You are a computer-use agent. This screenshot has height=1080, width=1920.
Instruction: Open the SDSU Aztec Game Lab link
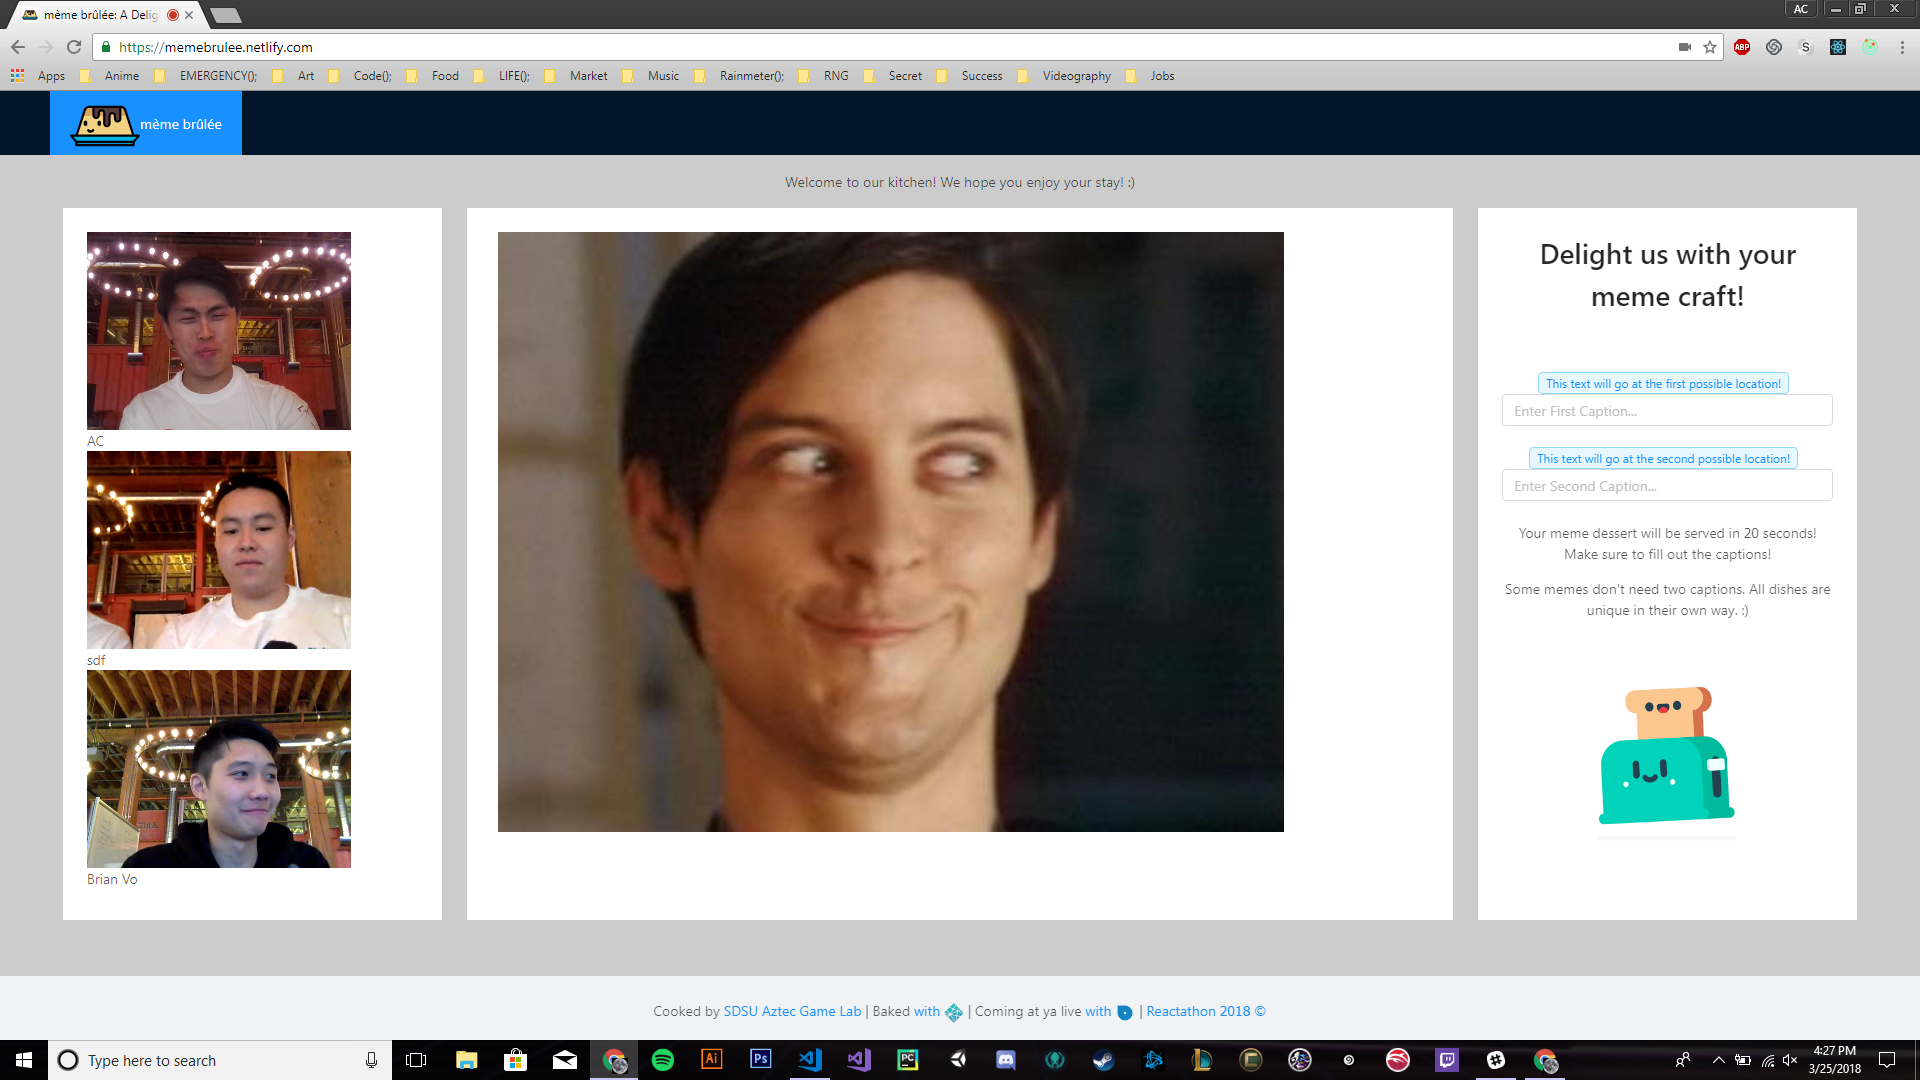coord(792,1011)
